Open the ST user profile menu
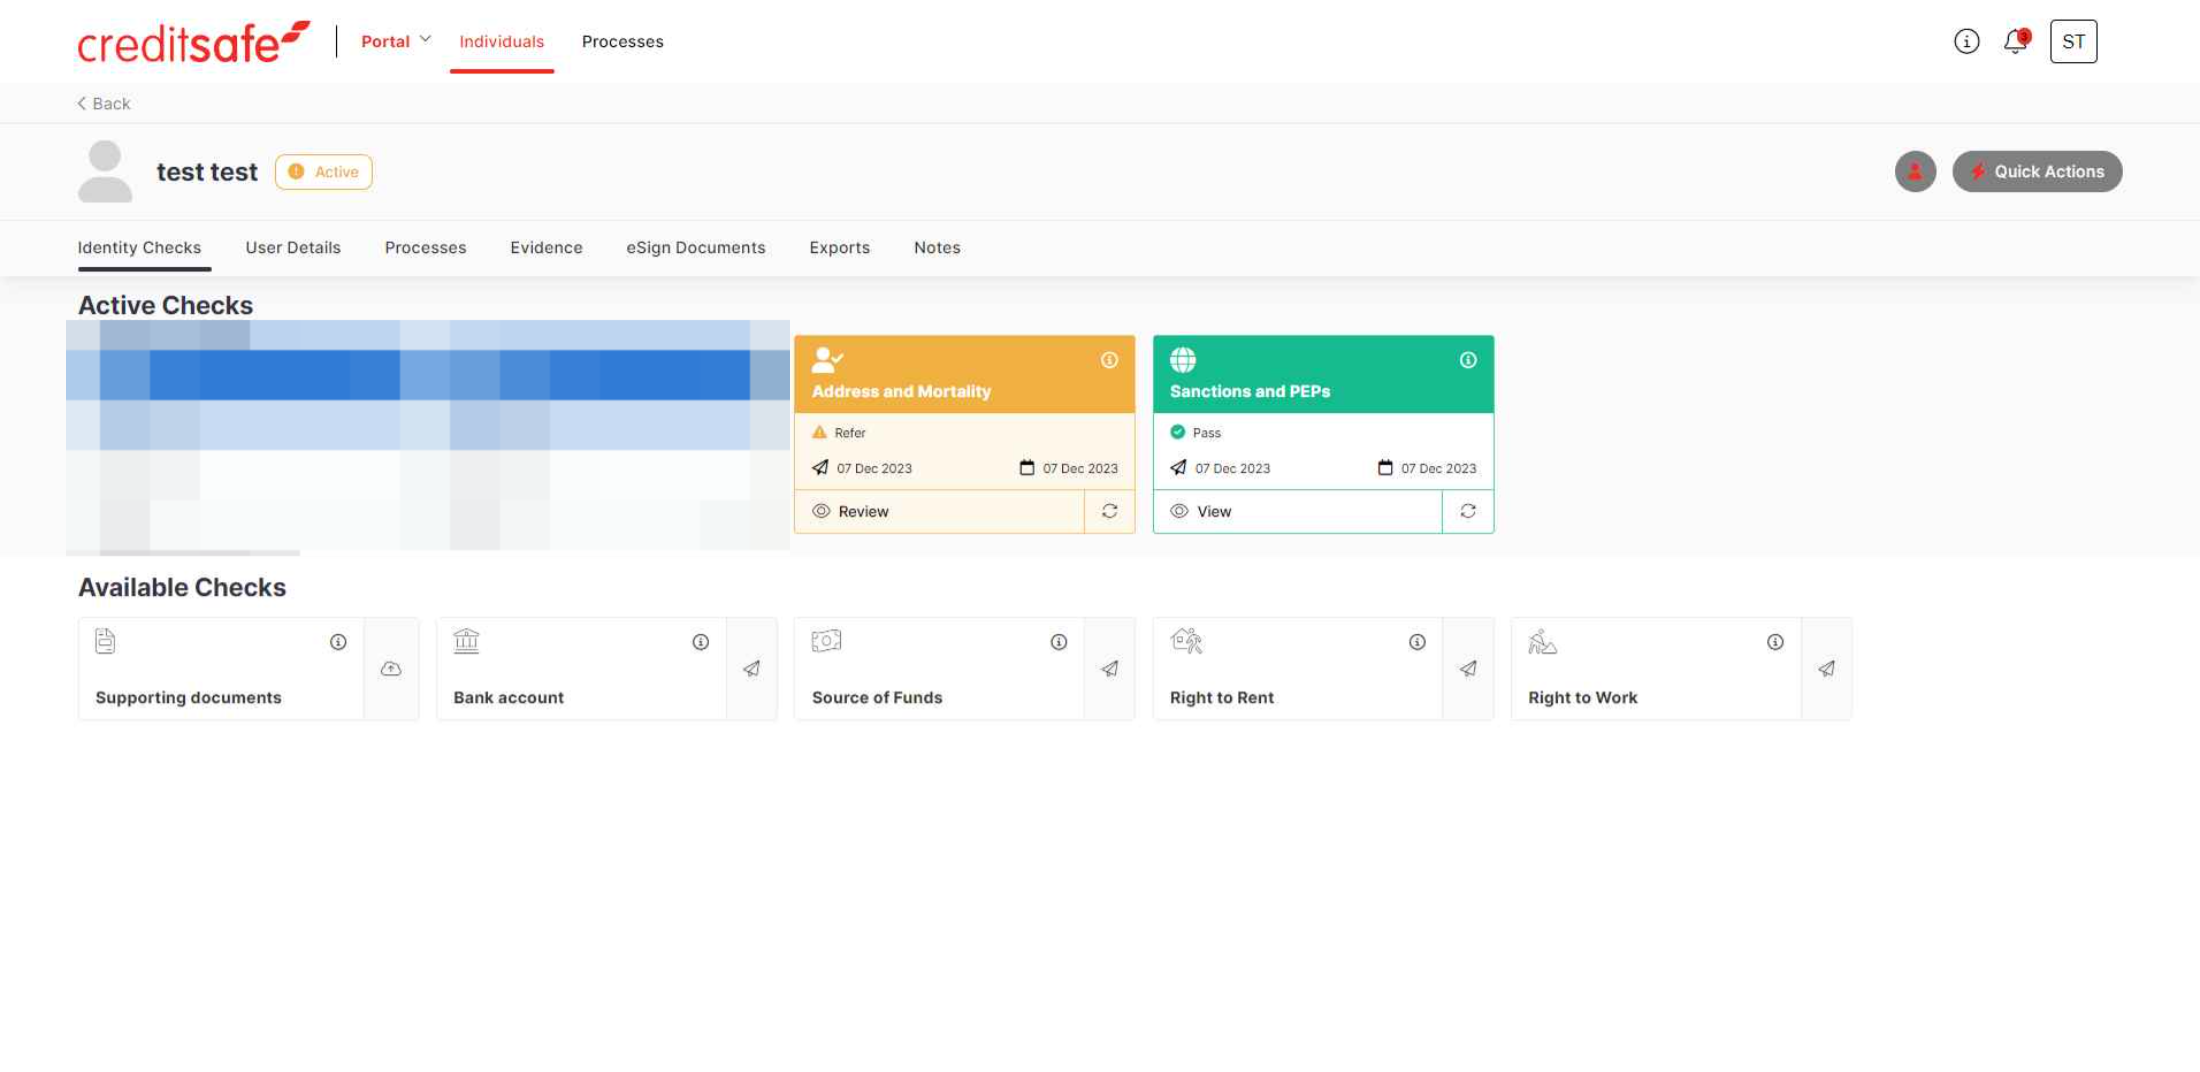 2073,41
